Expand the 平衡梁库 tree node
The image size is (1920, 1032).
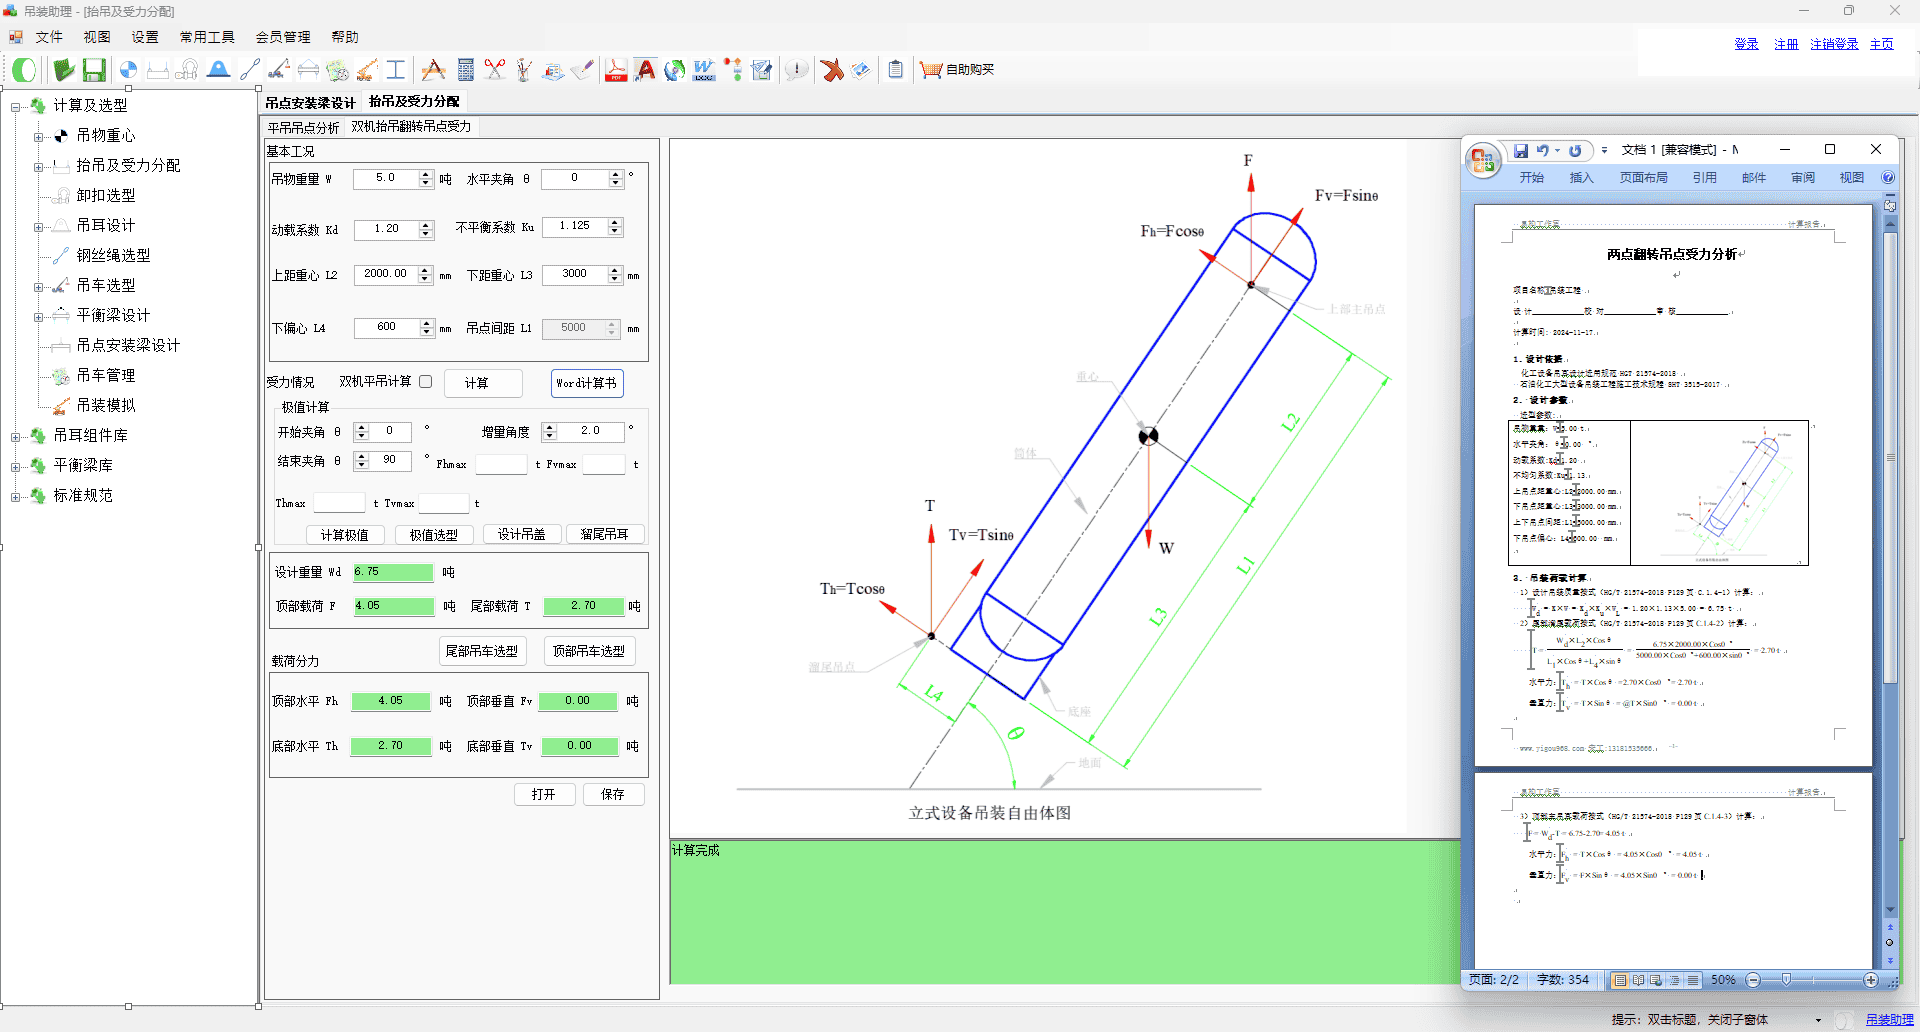click(15, 466)
